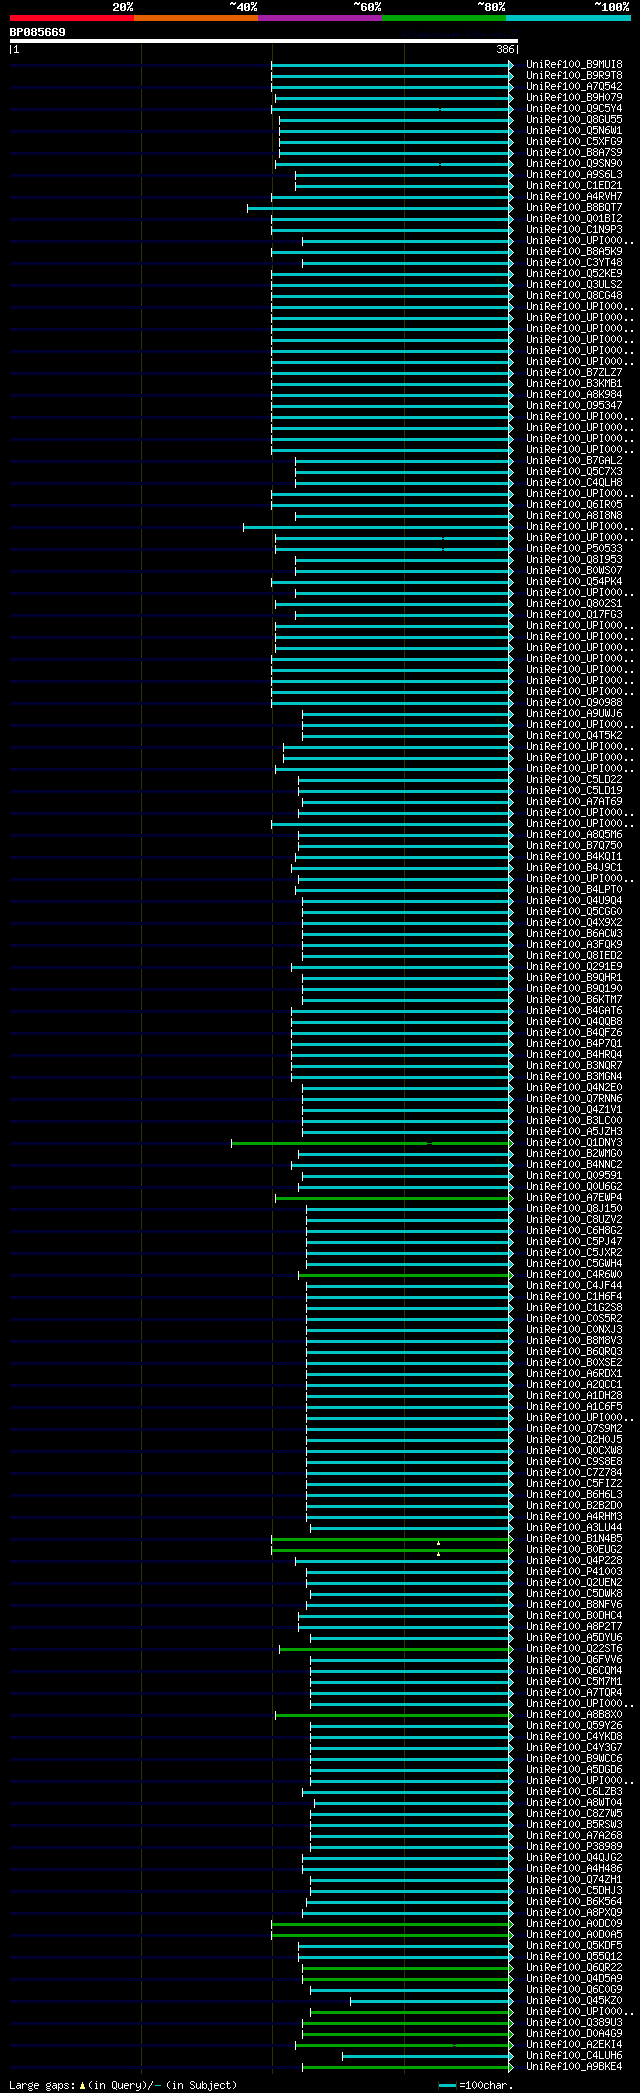Image resolution: width=640 pixels, height=2093 pixels.
Task: Select the UniRef100_P41003 entry
Action: point(574,1572)
